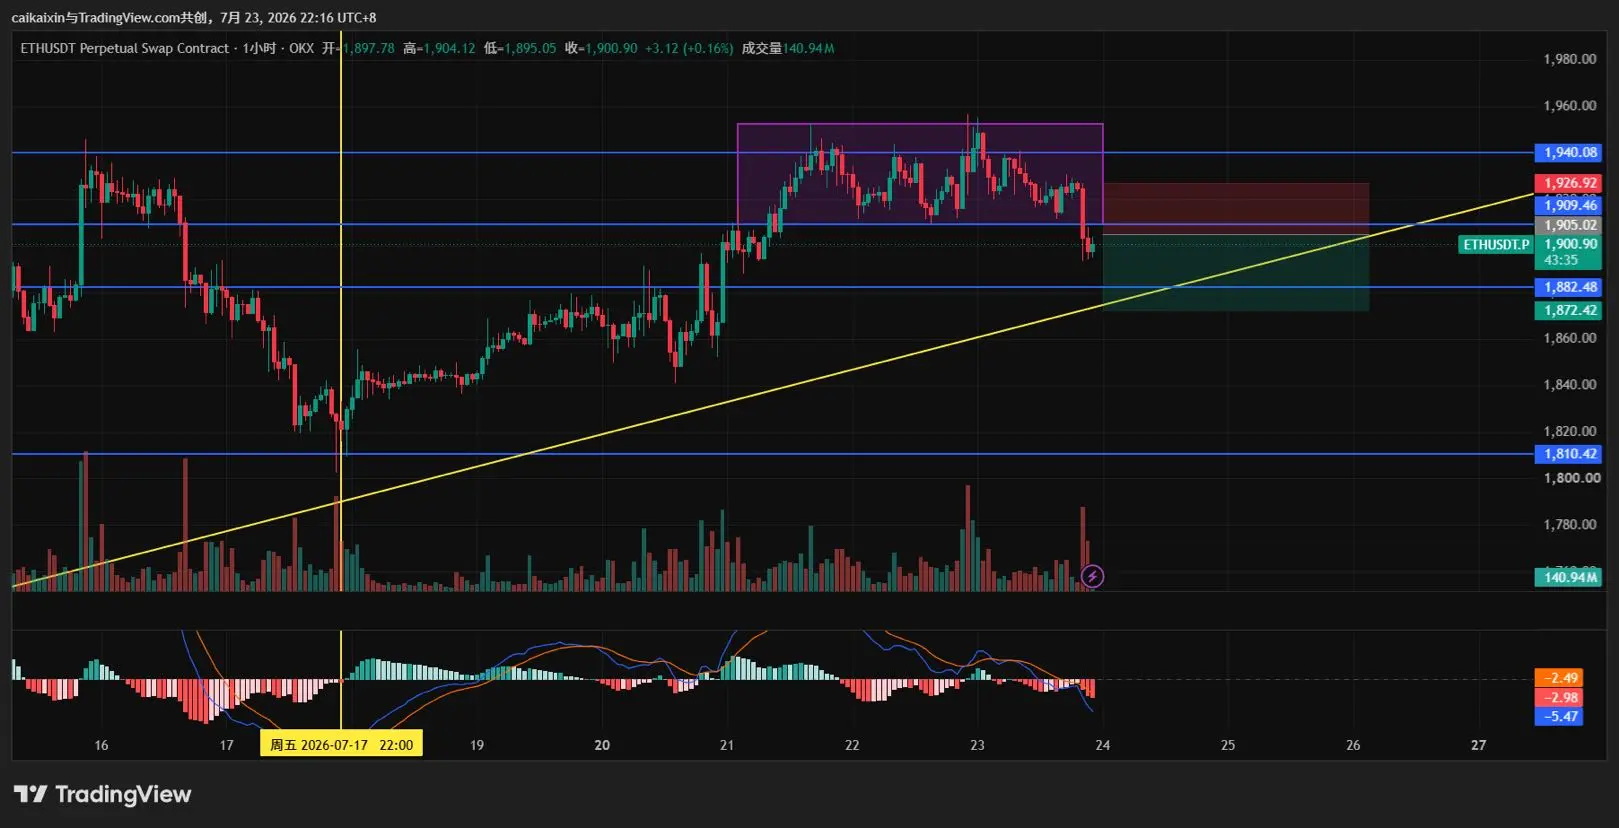Select the blue 1,940.08 price label

click(x=1568, y=153)
